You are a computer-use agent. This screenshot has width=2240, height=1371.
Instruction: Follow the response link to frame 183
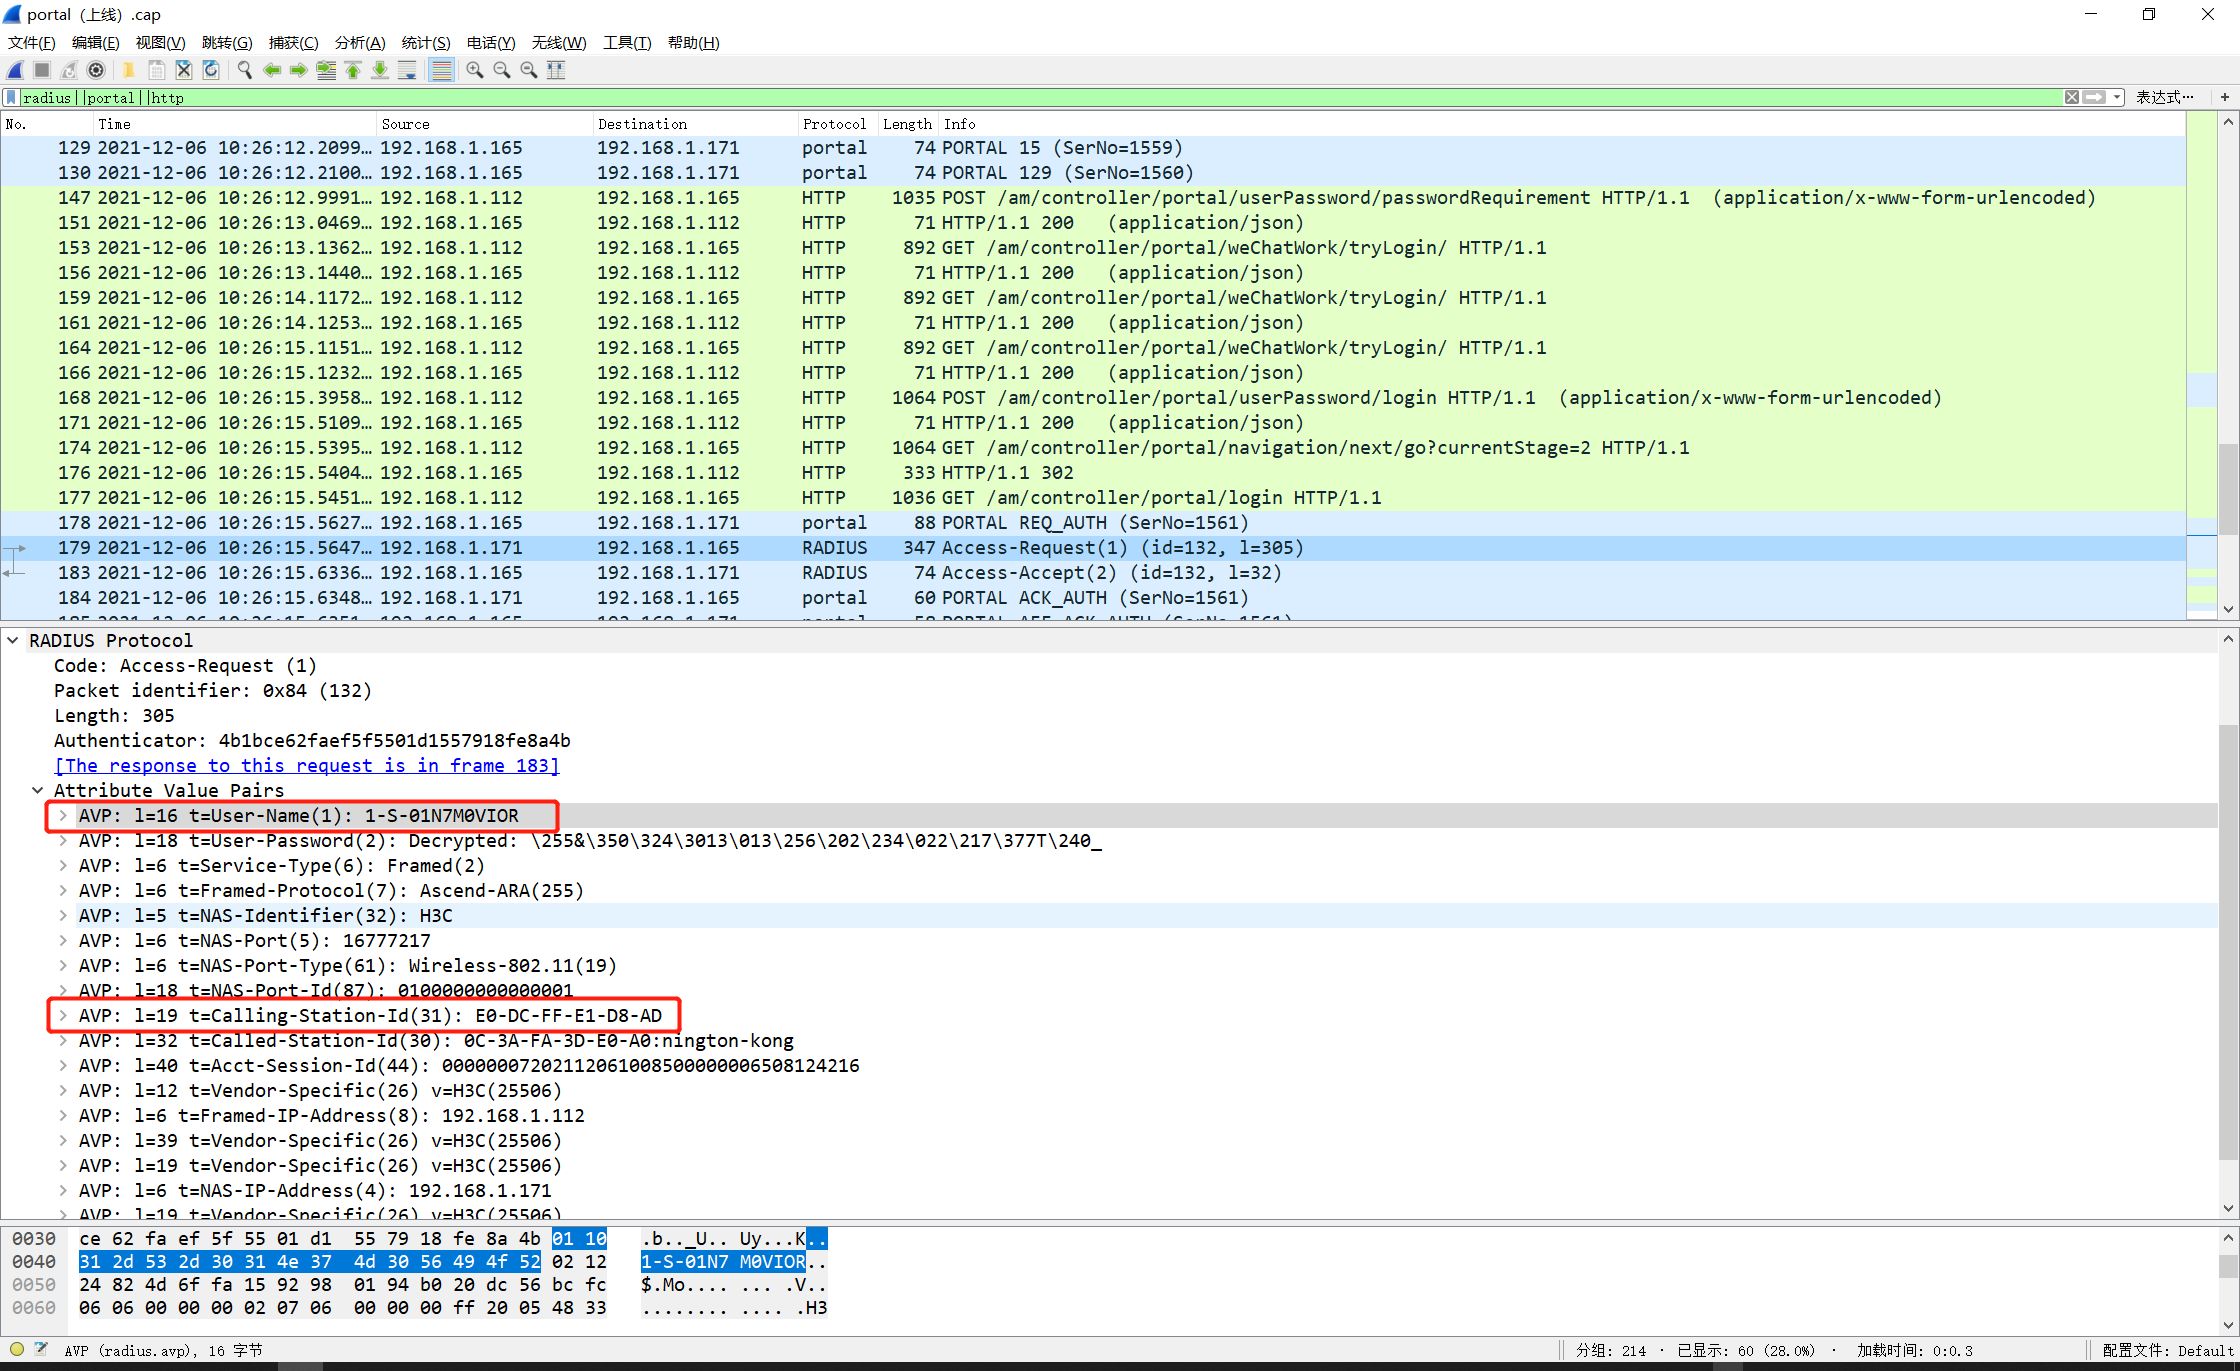[306, 765]
